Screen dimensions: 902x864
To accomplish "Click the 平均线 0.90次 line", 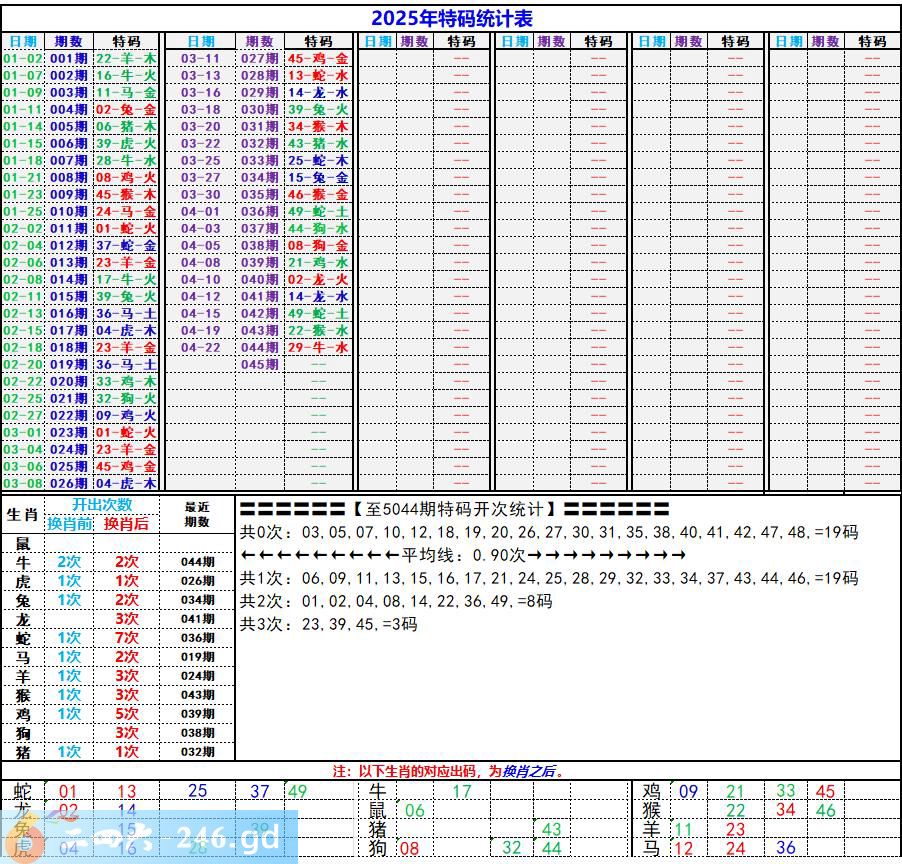I will point(464,555).
